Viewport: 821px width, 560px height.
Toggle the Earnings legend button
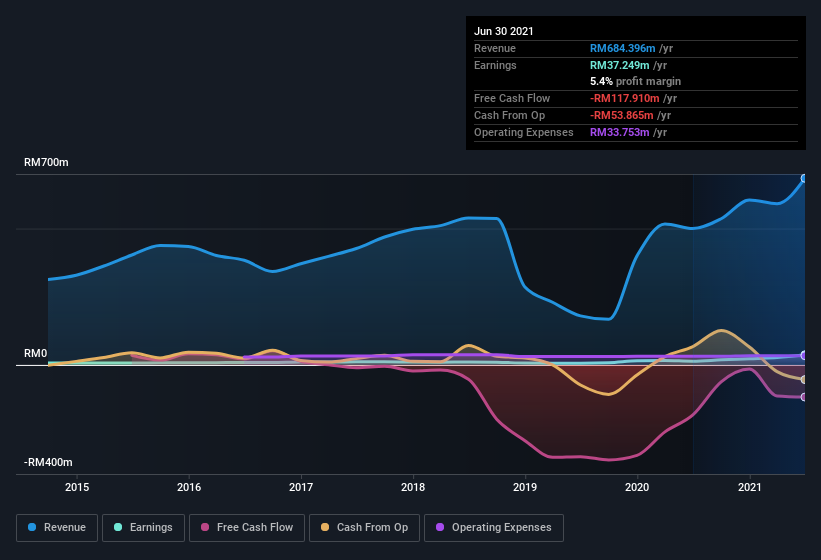(143, 528)
